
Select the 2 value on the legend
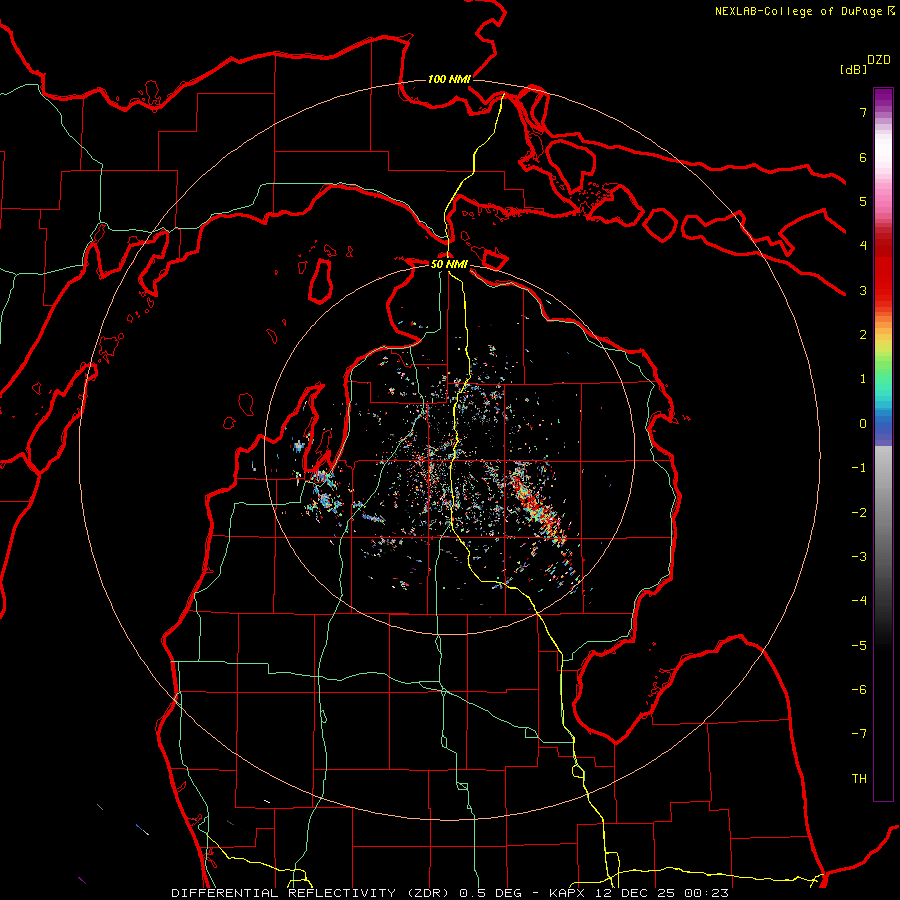pyautogui.click(x=863, y=335)
